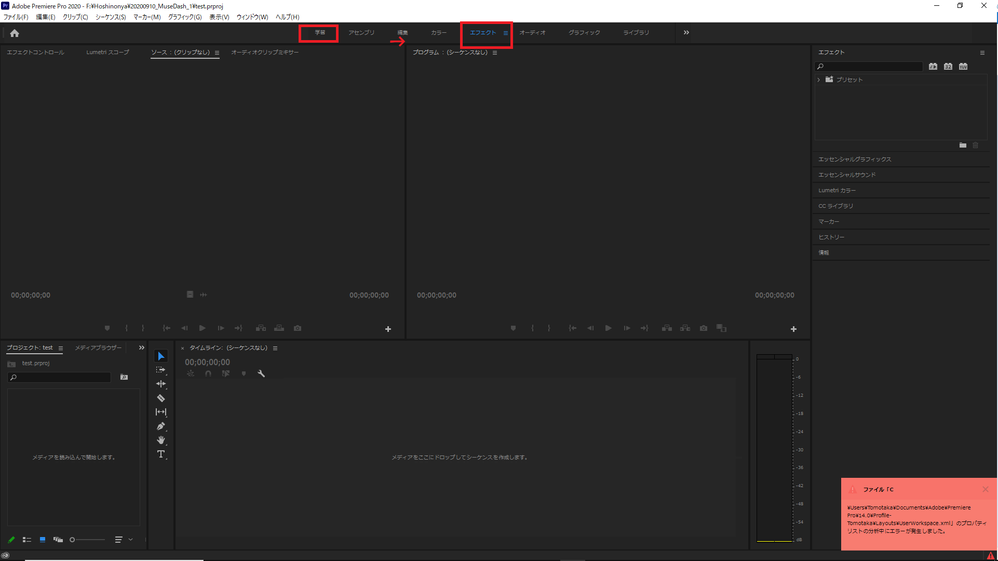Screen dimensions: 998x561
Task: Open Project panel menu icon
Action: coord(60,348)
